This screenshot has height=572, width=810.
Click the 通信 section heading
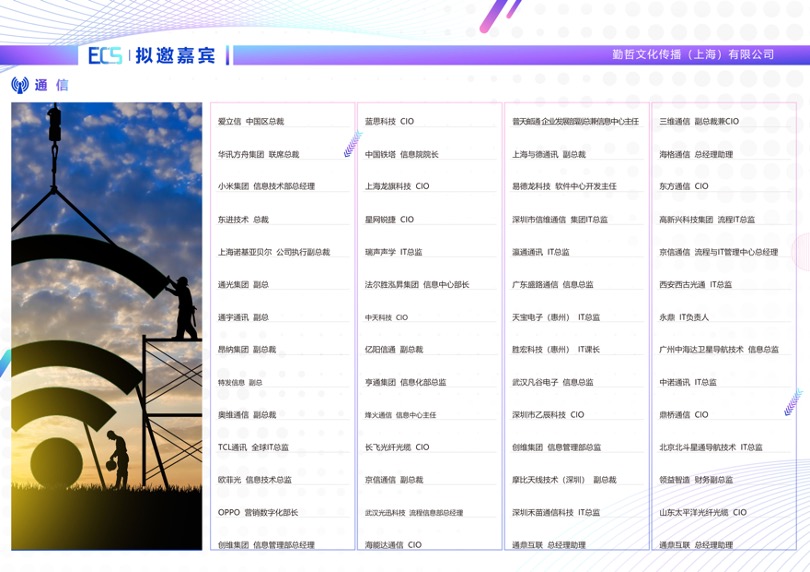[51, 85]
